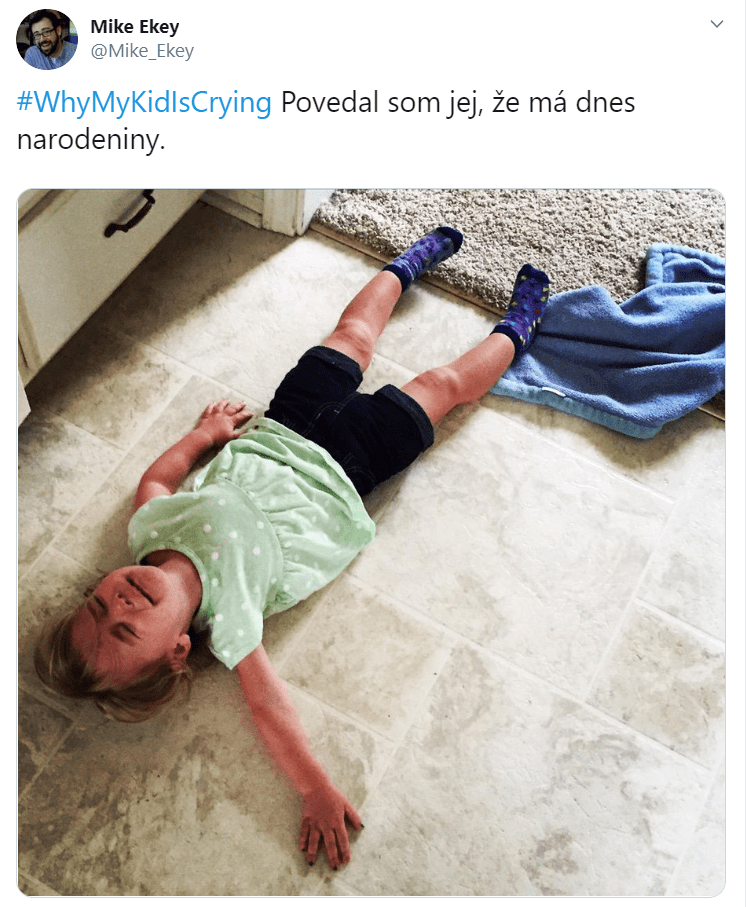The height and width of the screenshot is (907, 746).
Task: Expand the tweet options chevron menu
Action: 717,24
